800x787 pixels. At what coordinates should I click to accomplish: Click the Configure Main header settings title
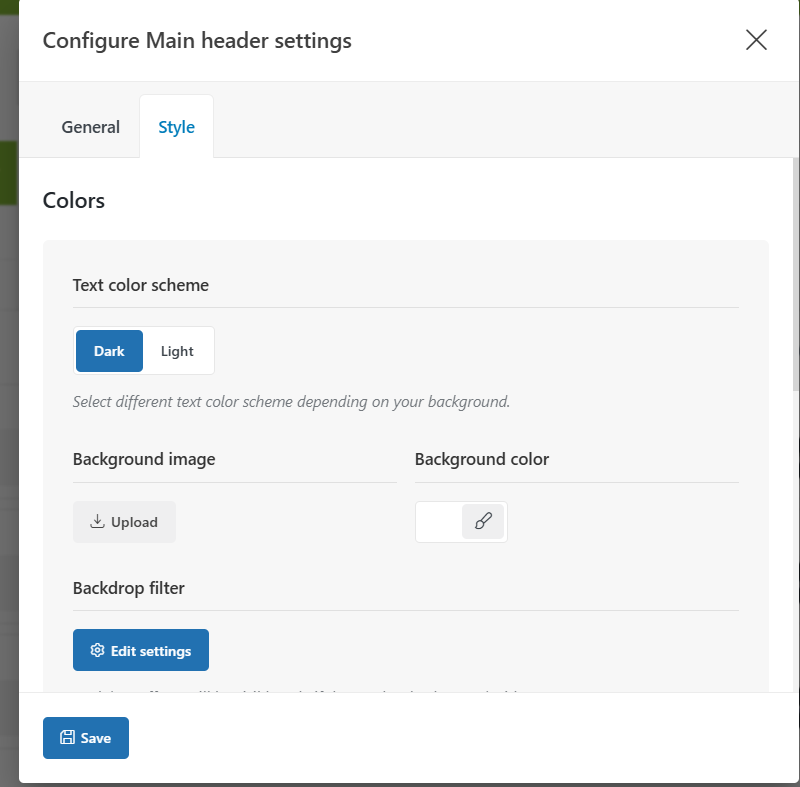(x=197, y=41)
